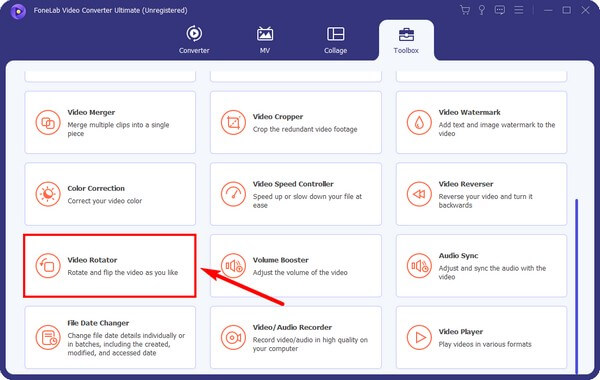This screenshot has height=380, width=600.
Task: Open the Converter tab
Action: 194,40
